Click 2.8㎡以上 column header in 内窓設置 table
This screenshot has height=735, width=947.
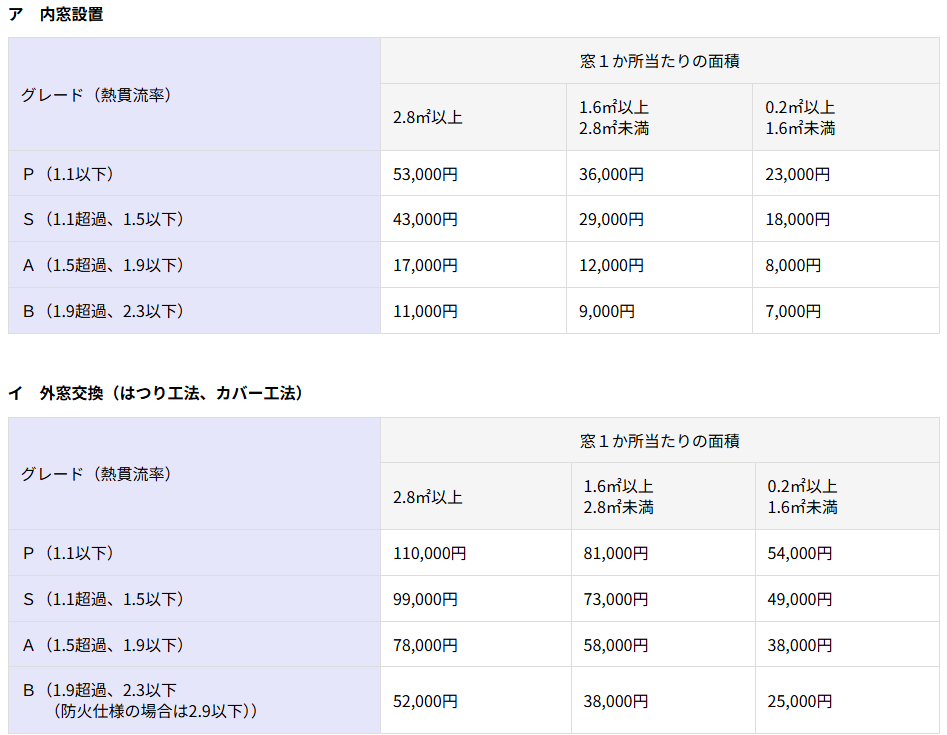pos(427,117)
